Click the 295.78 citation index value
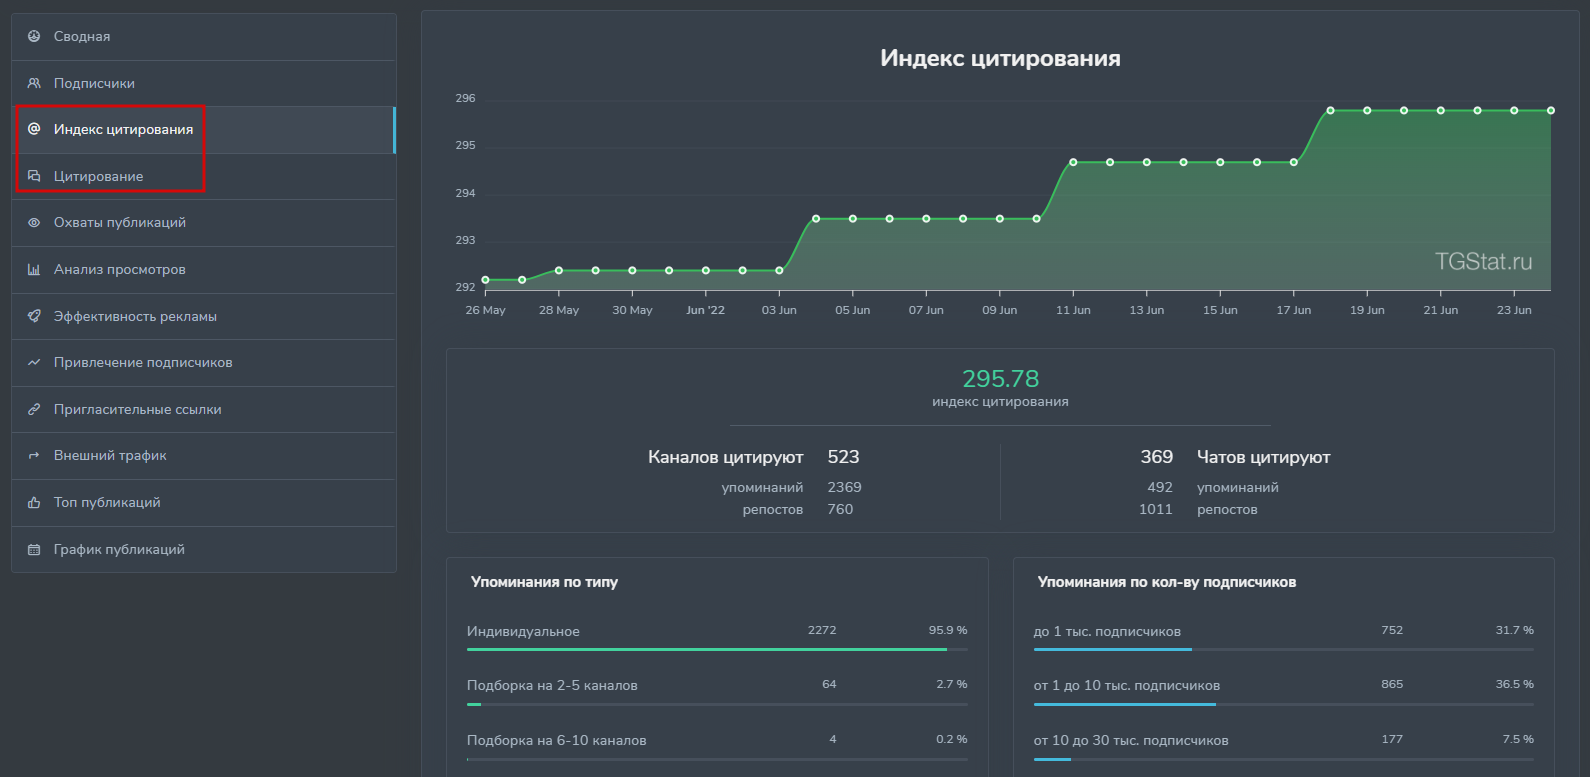This screenshot has height=777, width=1590. 1000,379
